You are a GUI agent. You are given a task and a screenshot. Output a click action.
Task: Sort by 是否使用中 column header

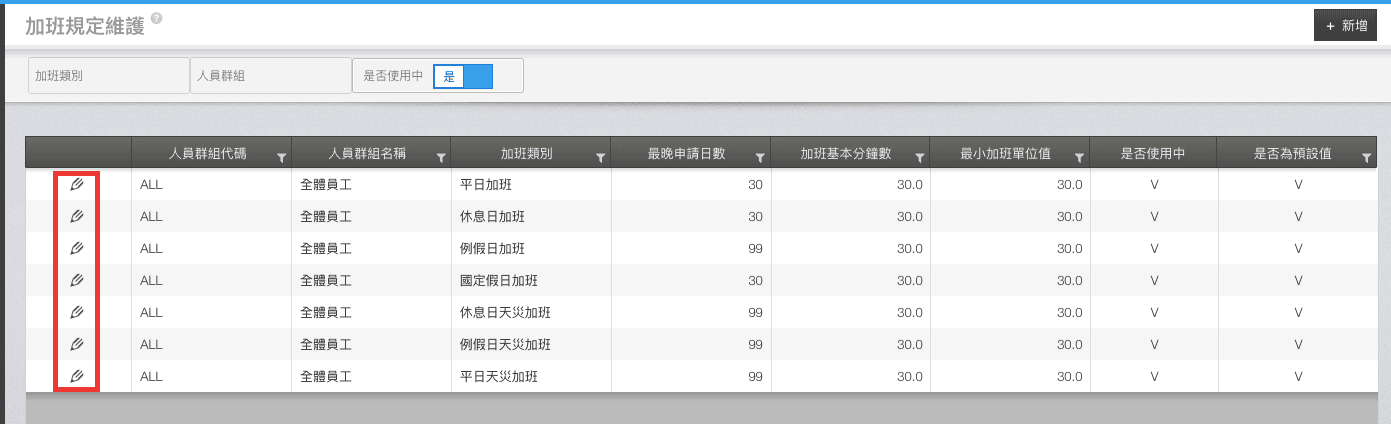1153,155
